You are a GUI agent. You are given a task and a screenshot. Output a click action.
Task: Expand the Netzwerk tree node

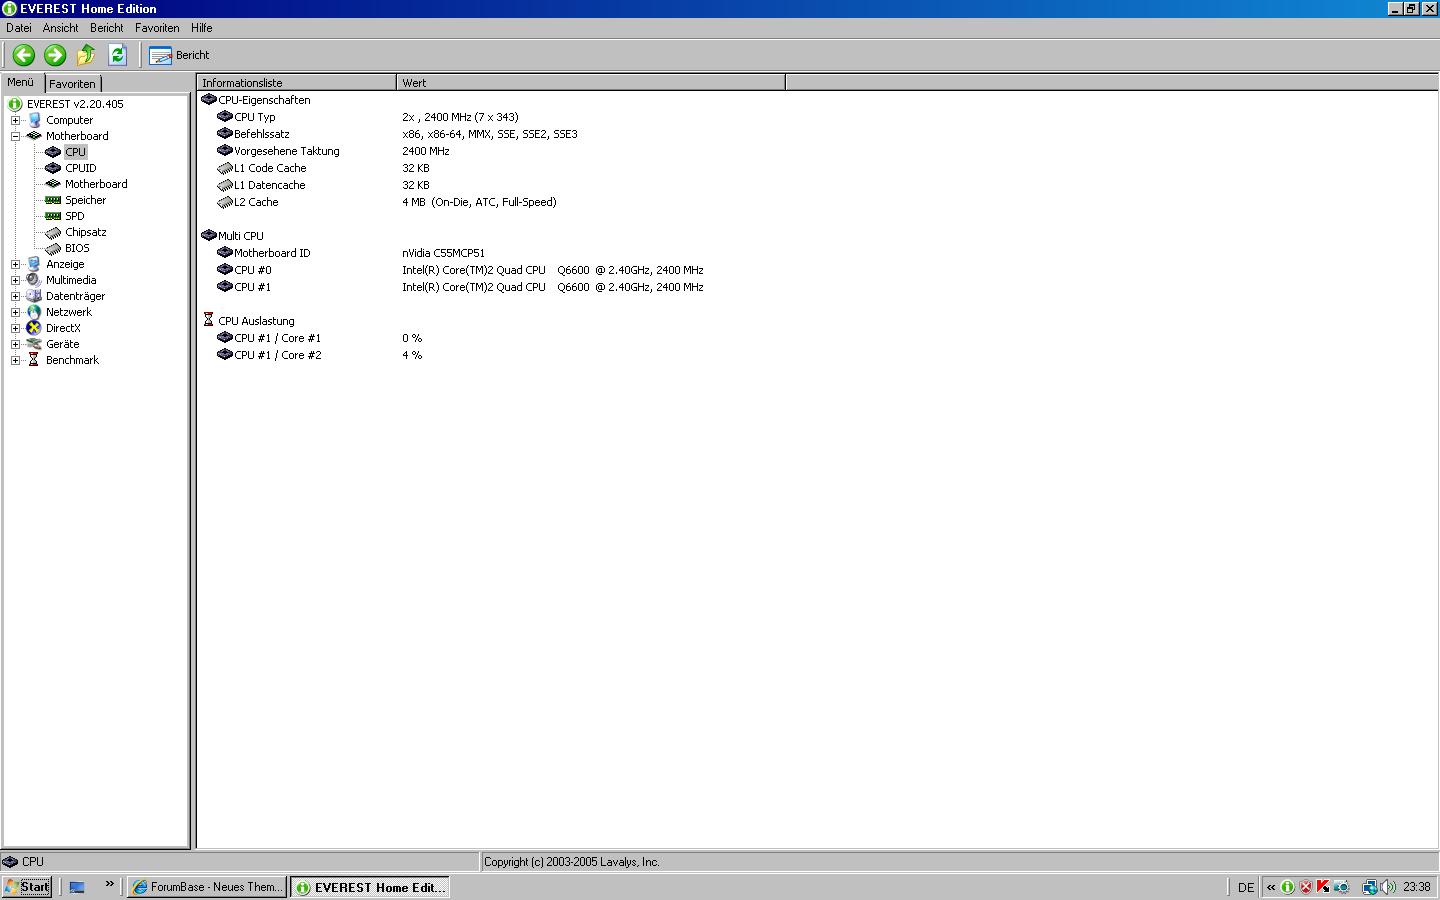(15, 312)
